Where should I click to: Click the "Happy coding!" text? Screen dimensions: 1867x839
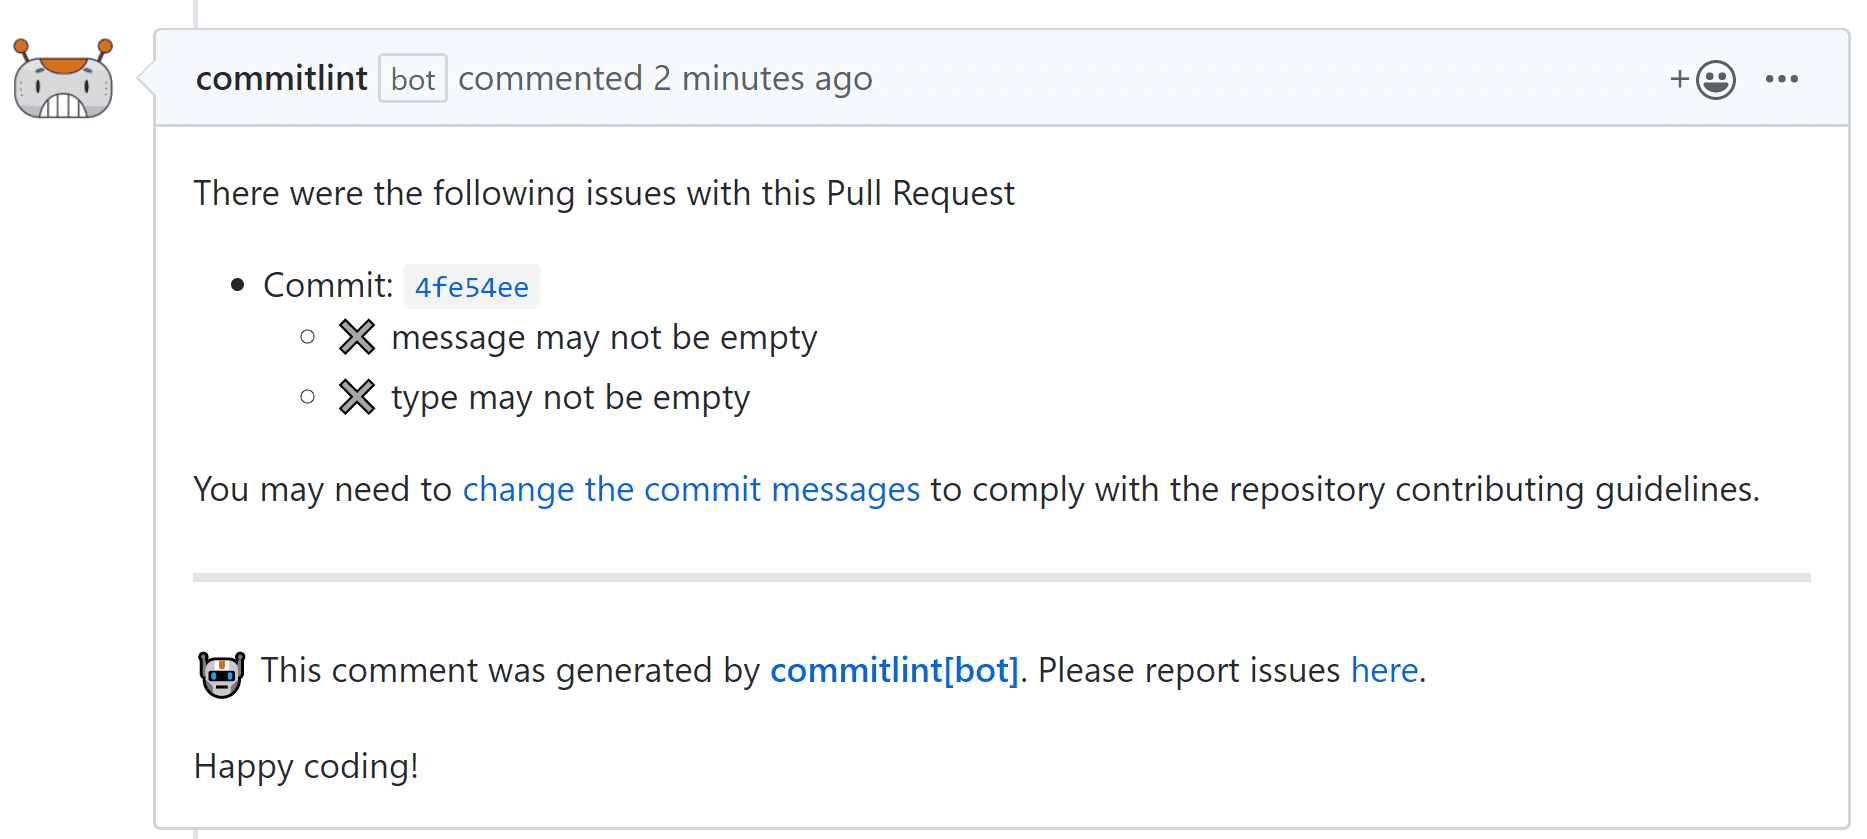pyautogui.click(x=306, y=766)
